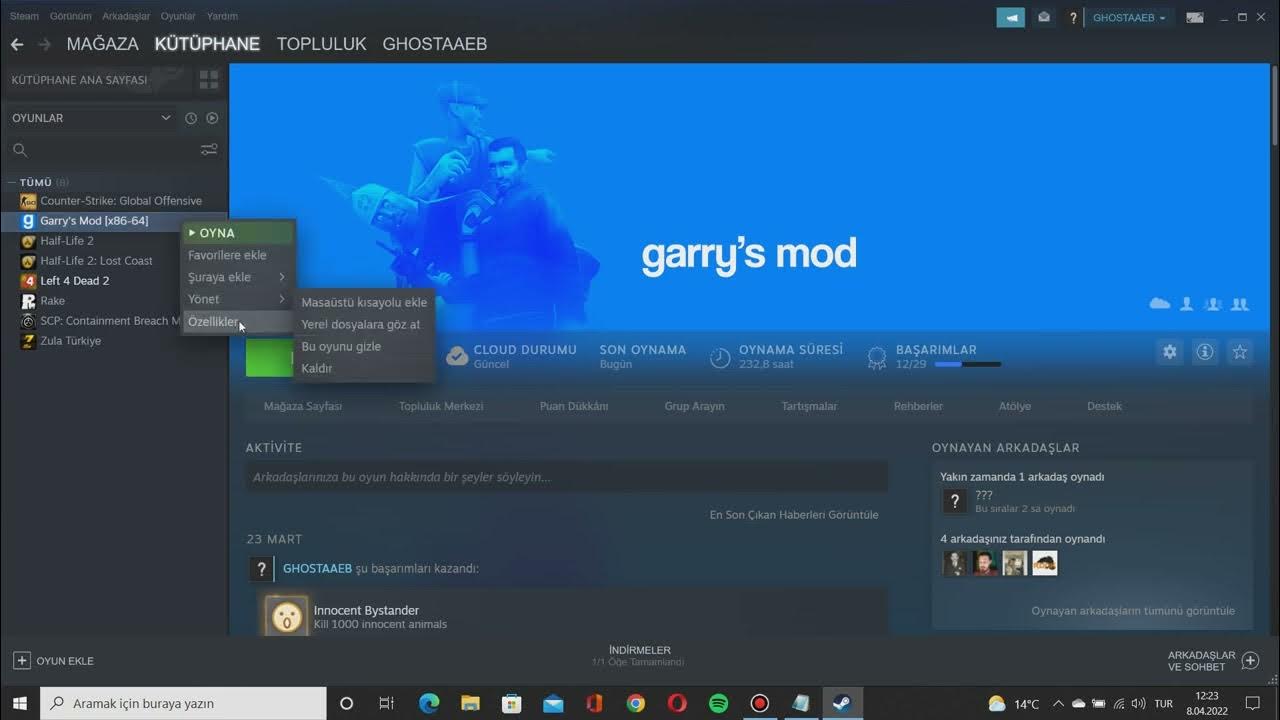Show hidden system tray icons chevron
The height and width of the screenshot is (720, 1280).
[1058, 703]
